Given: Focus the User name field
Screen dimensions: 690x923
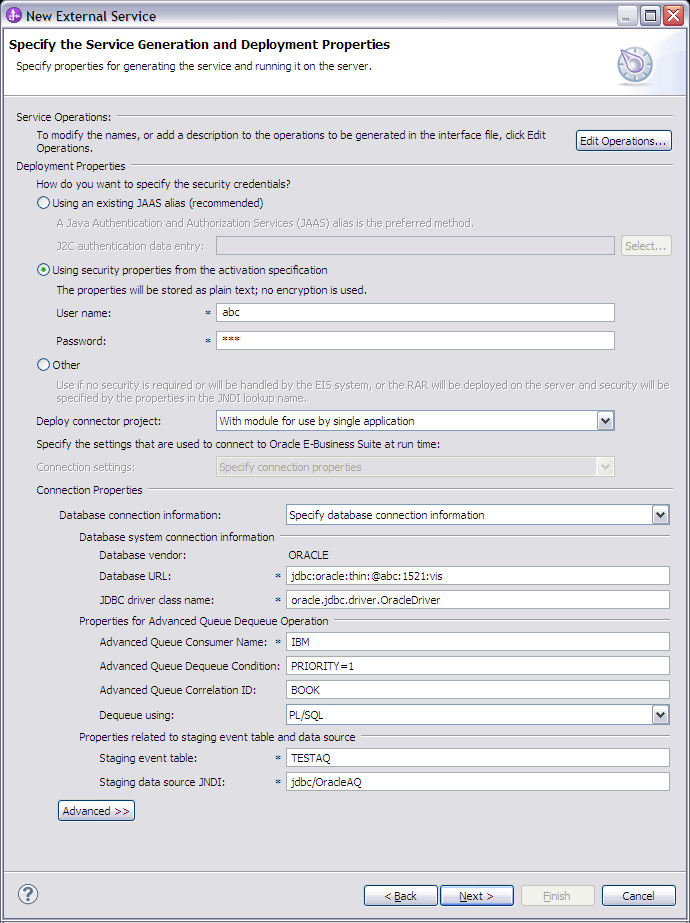Looking at the screenshot, I should (415, 313).
